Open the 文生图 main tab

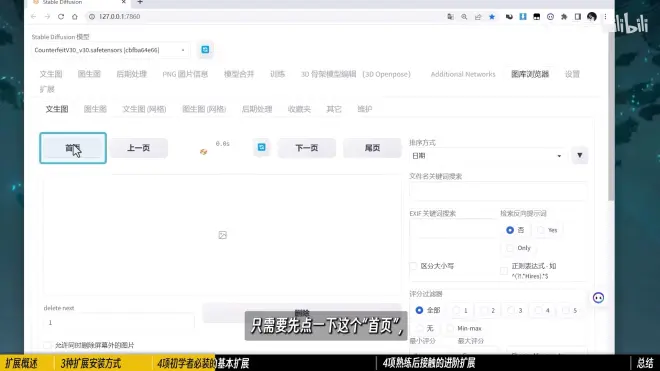51,74
